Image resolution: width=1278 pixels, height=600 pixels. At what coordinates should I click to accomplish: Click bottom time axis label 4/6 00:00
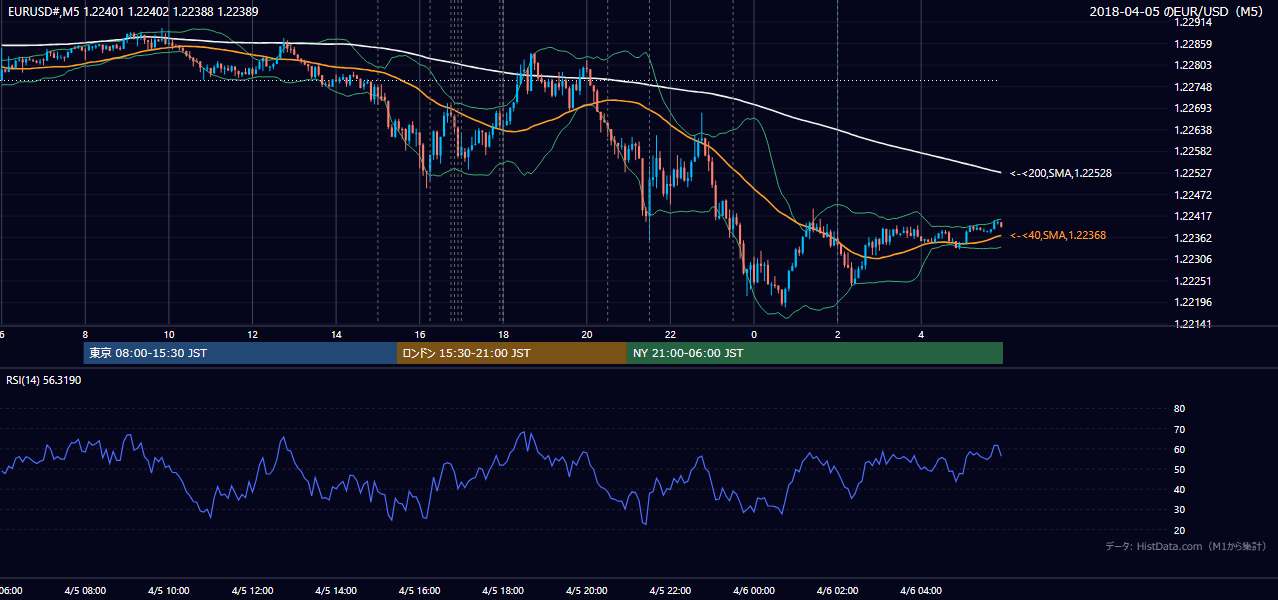point(754,591)
